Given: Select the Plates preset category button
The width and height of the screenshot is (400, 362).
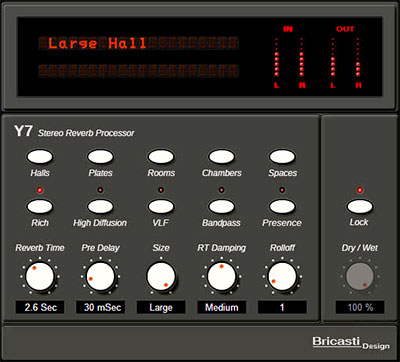Looking at the screenshot, I should point(100,156).
